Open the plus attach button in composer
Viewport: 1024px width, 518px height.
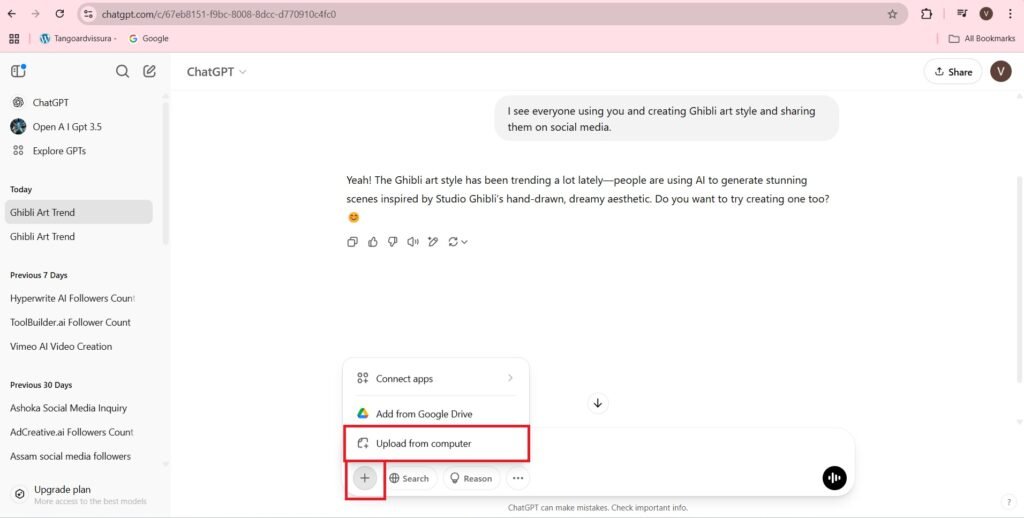pyautogui.click(x=364, y=478)
